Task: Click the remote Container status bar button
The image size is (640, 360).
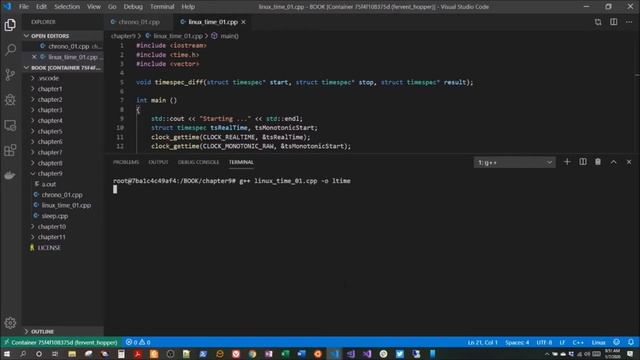Action: 60,342
